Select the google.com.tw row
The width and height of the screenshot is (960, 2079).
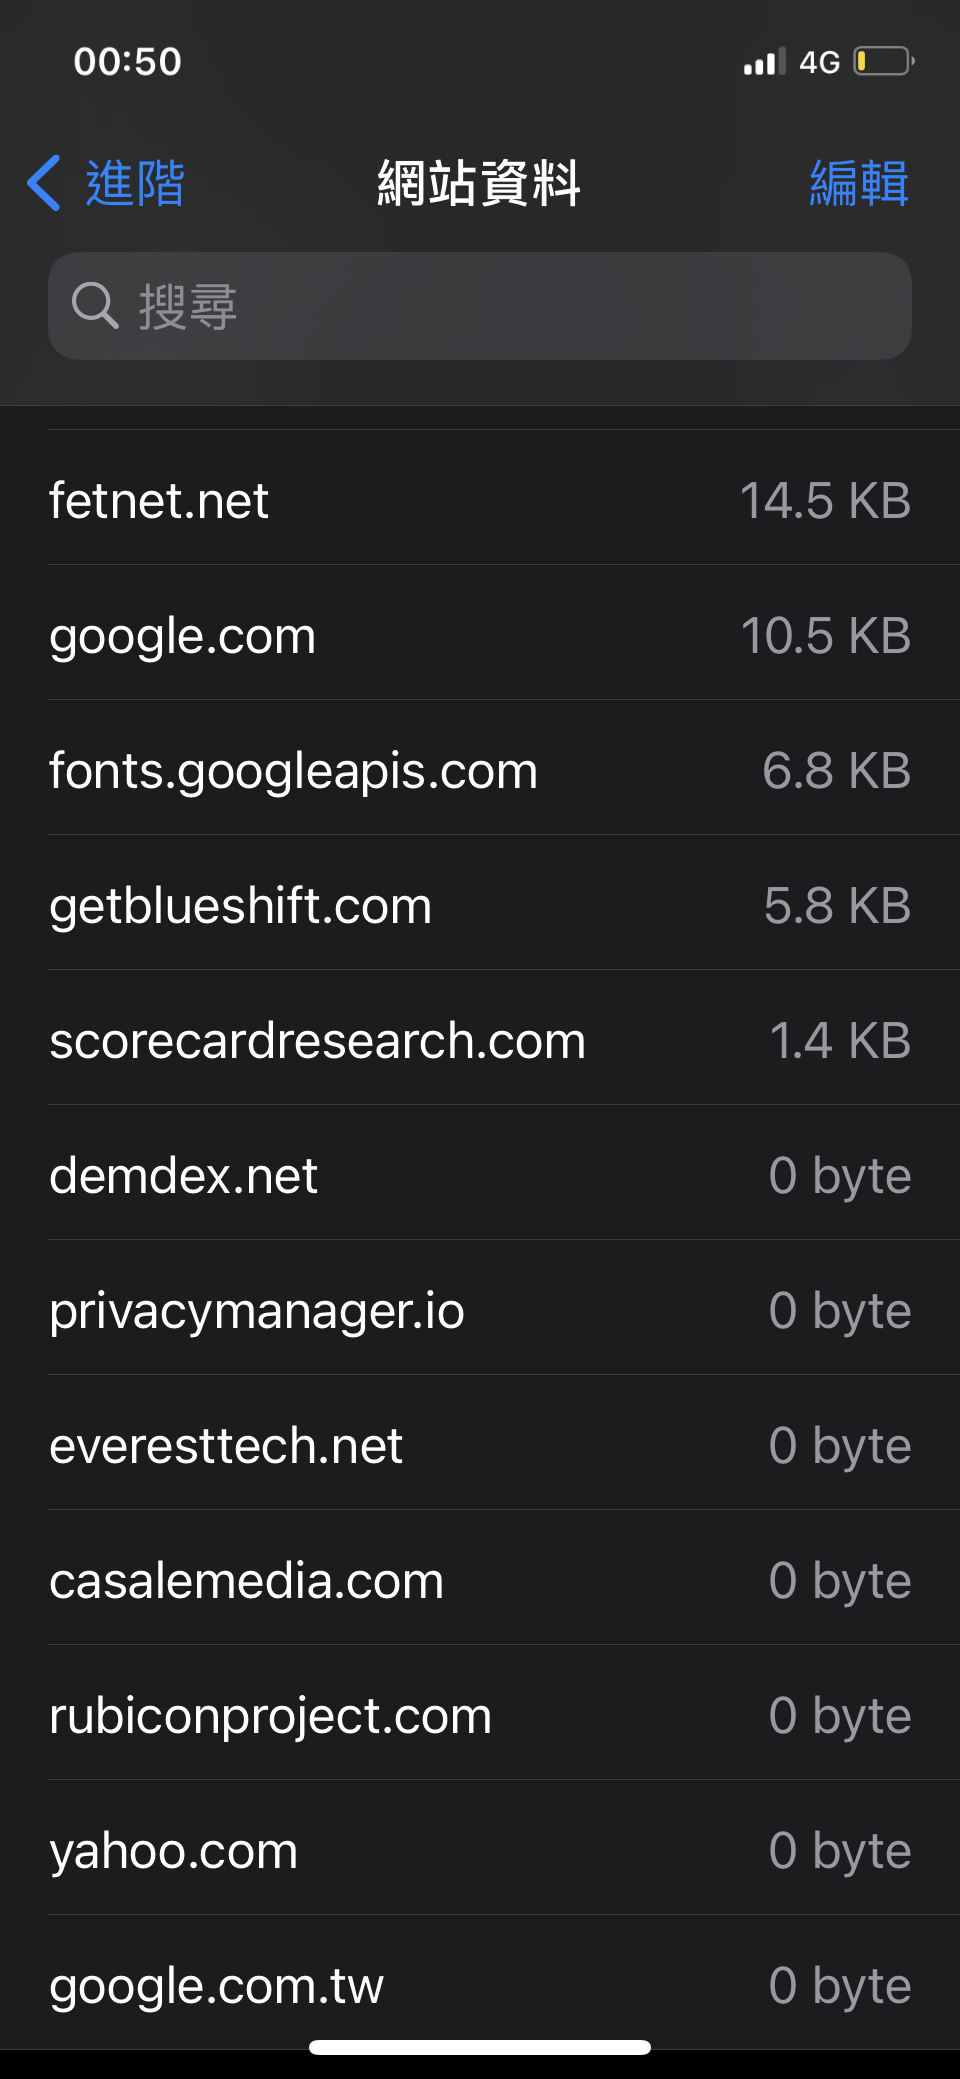[480, 1984]
